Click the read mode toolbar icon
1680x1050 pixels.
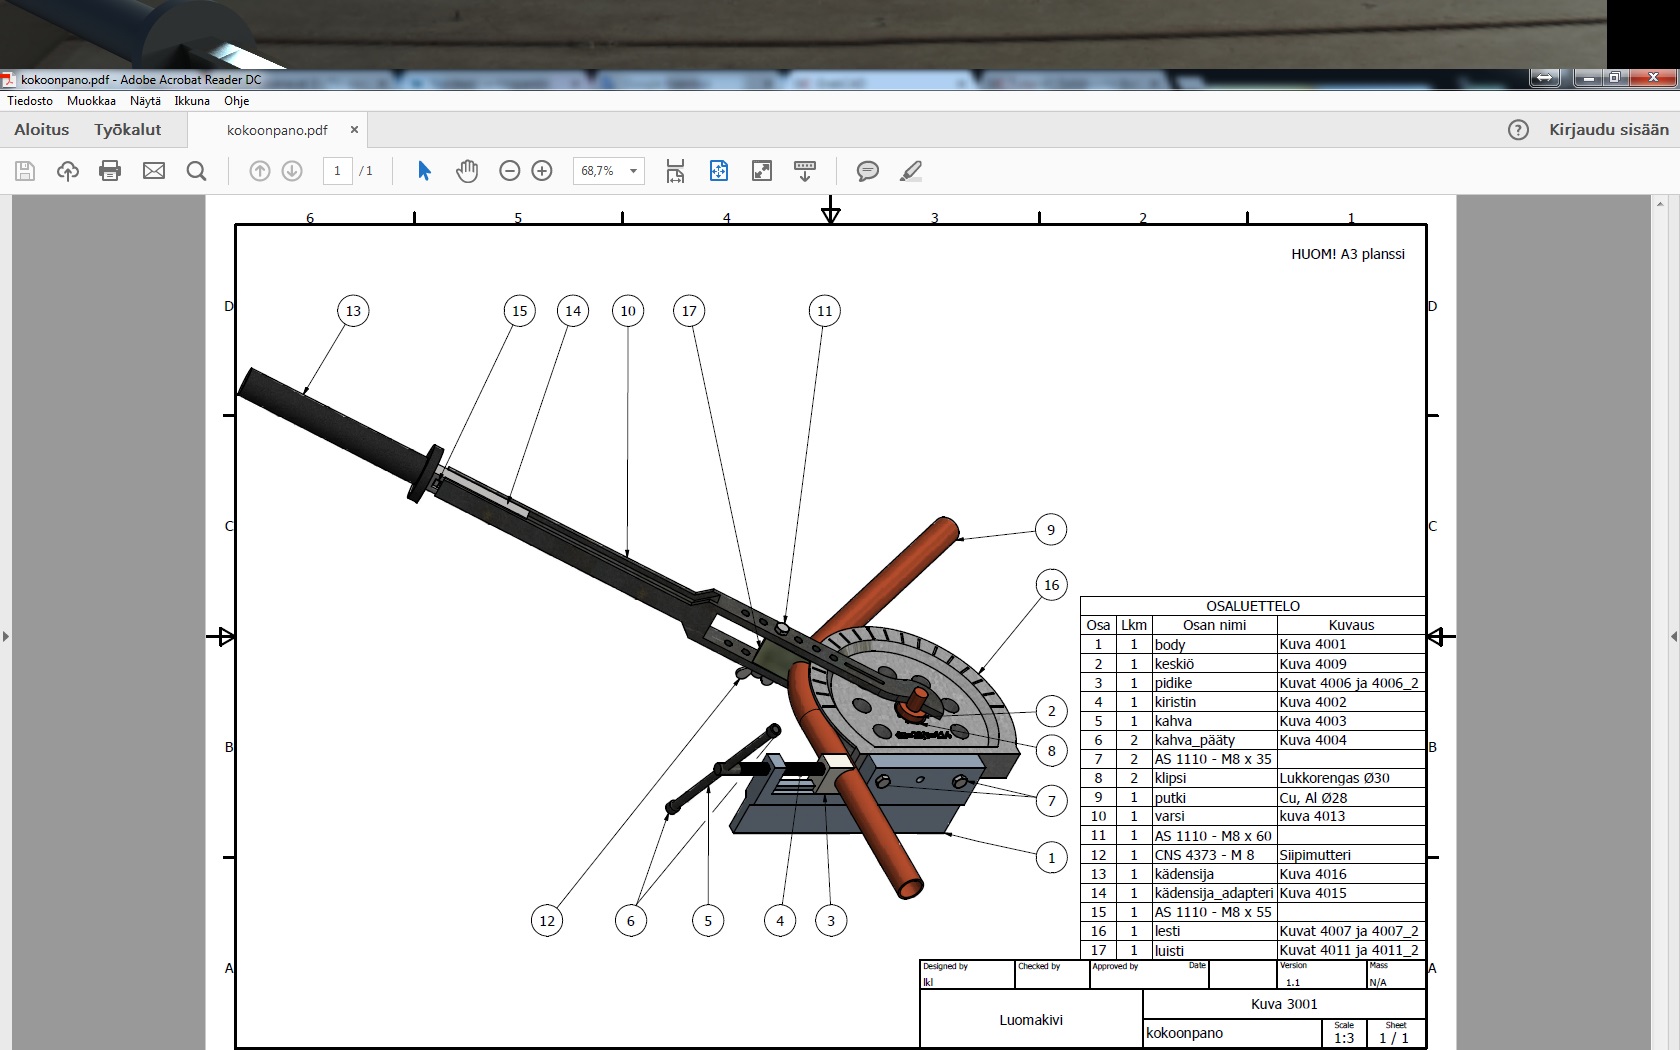tap(805, 171)
